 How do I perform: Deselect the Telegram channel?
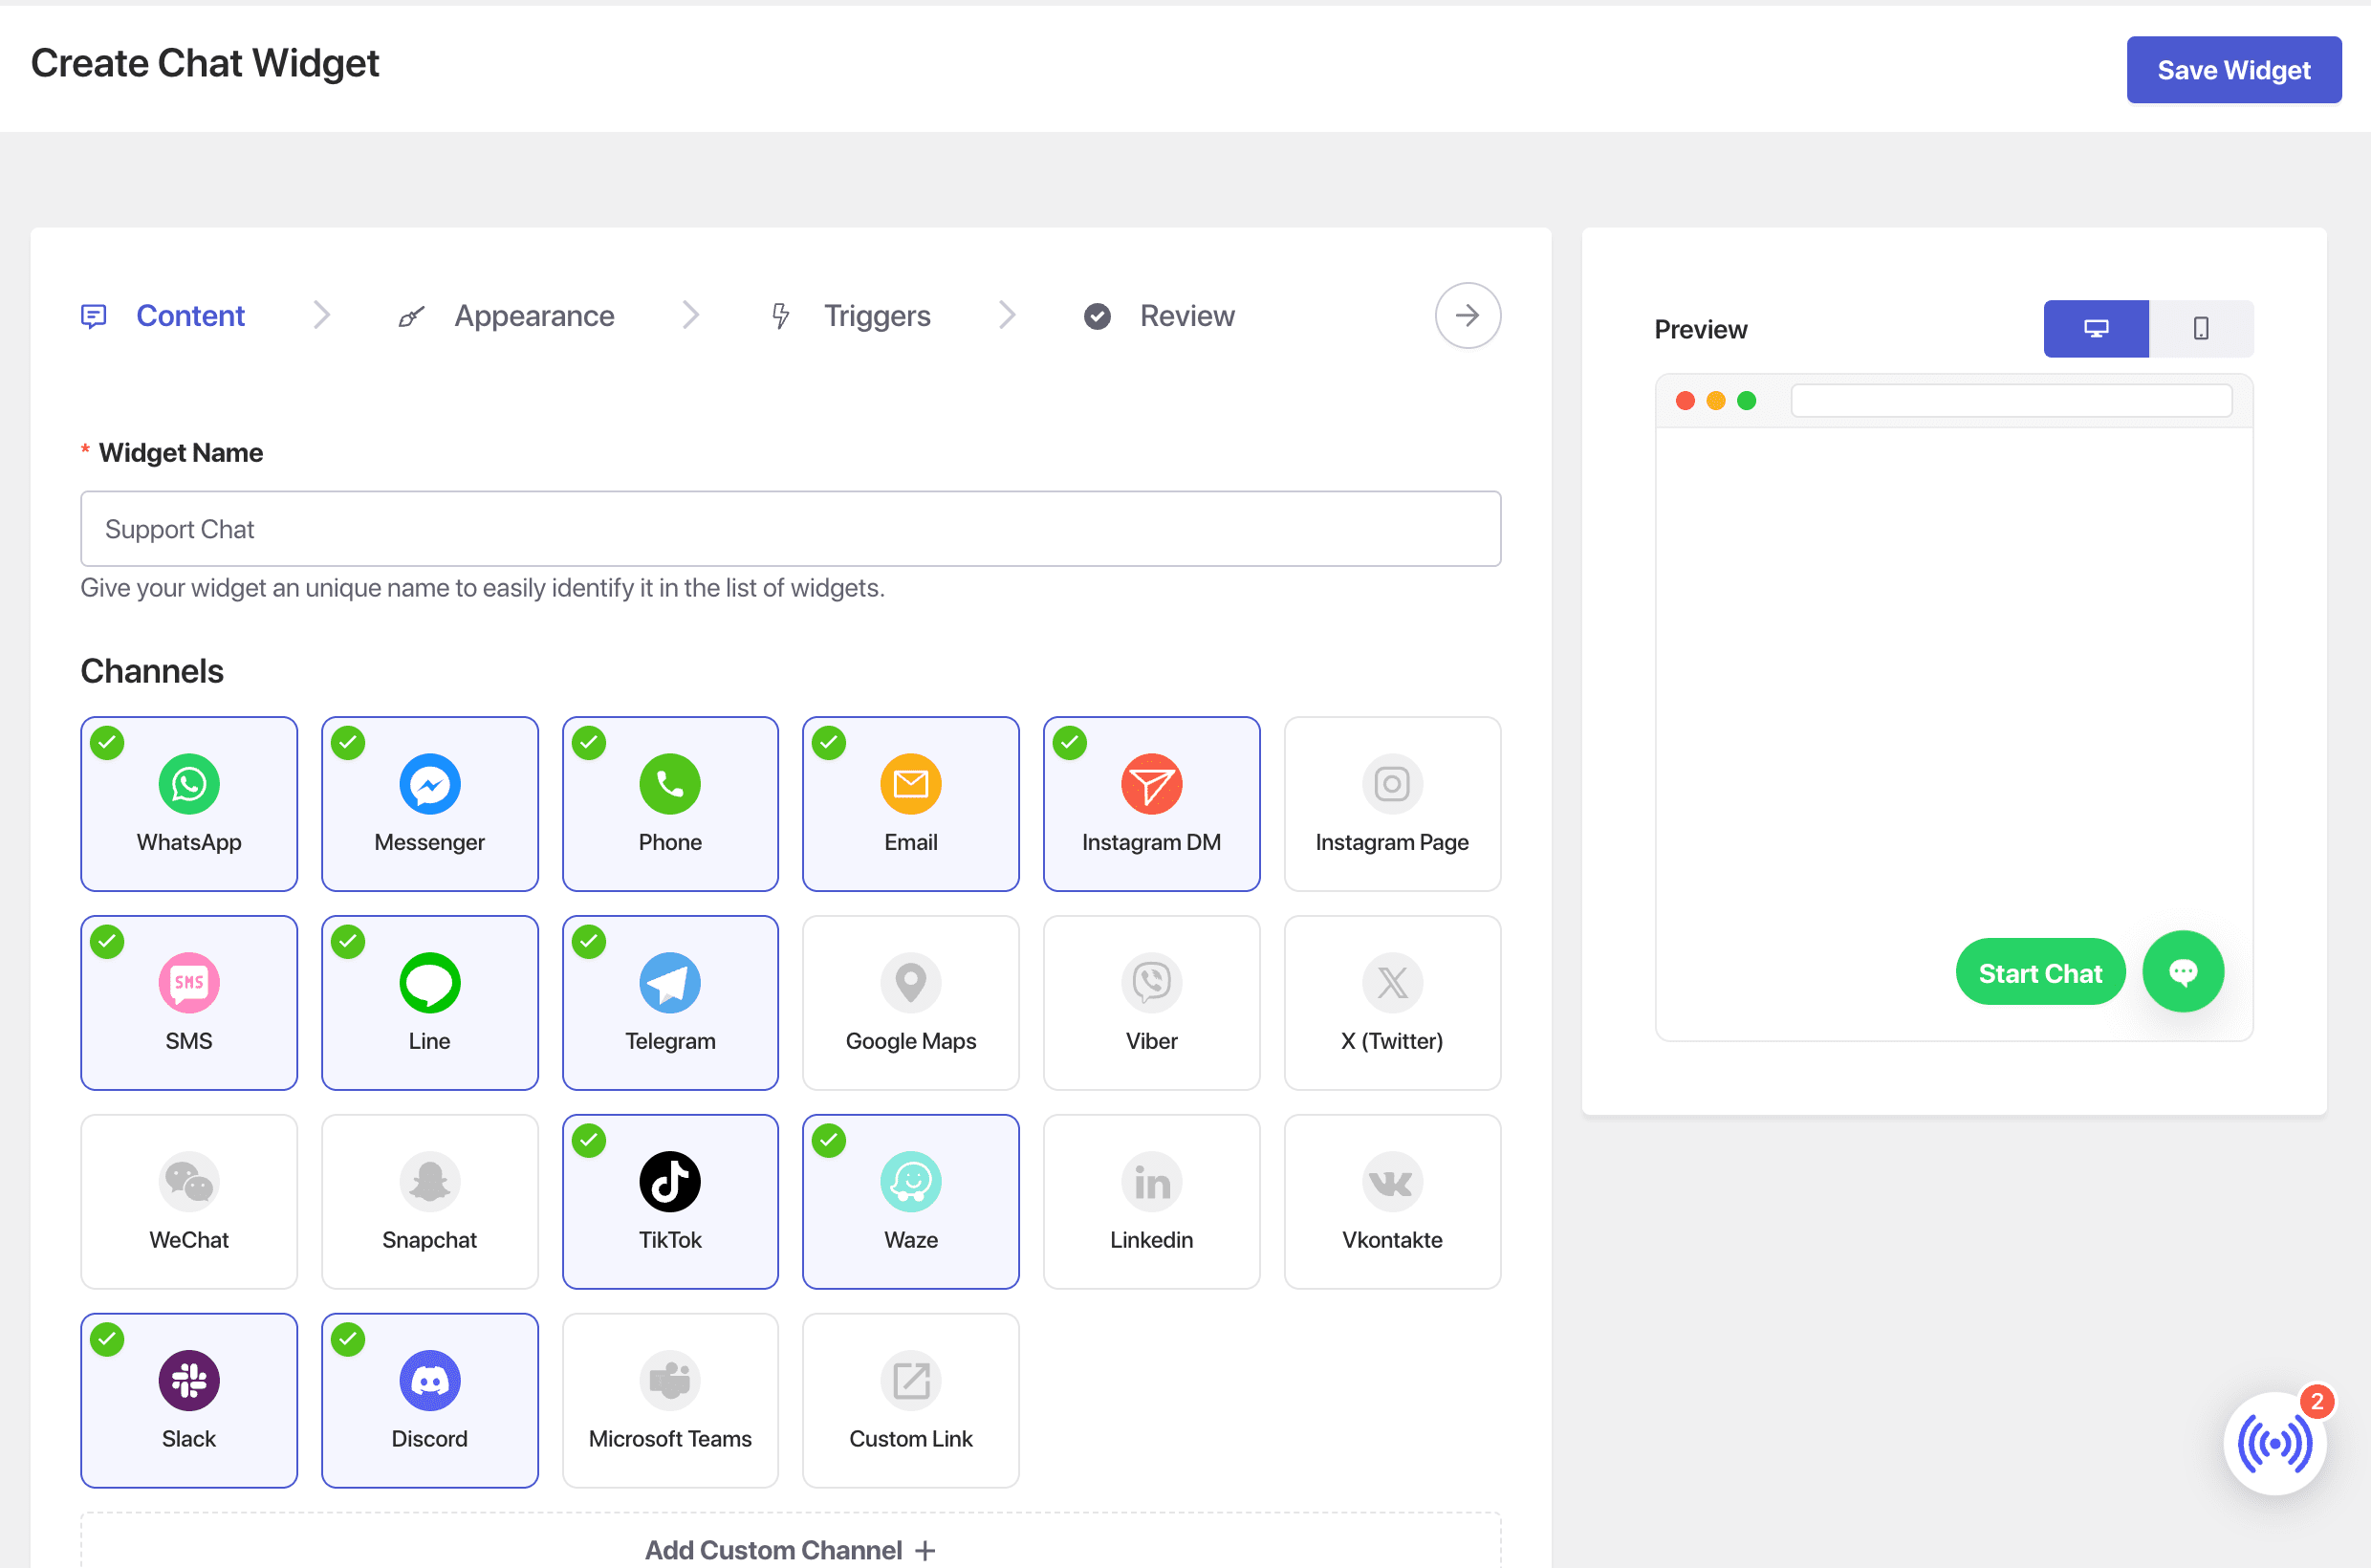coord(669,1002)
